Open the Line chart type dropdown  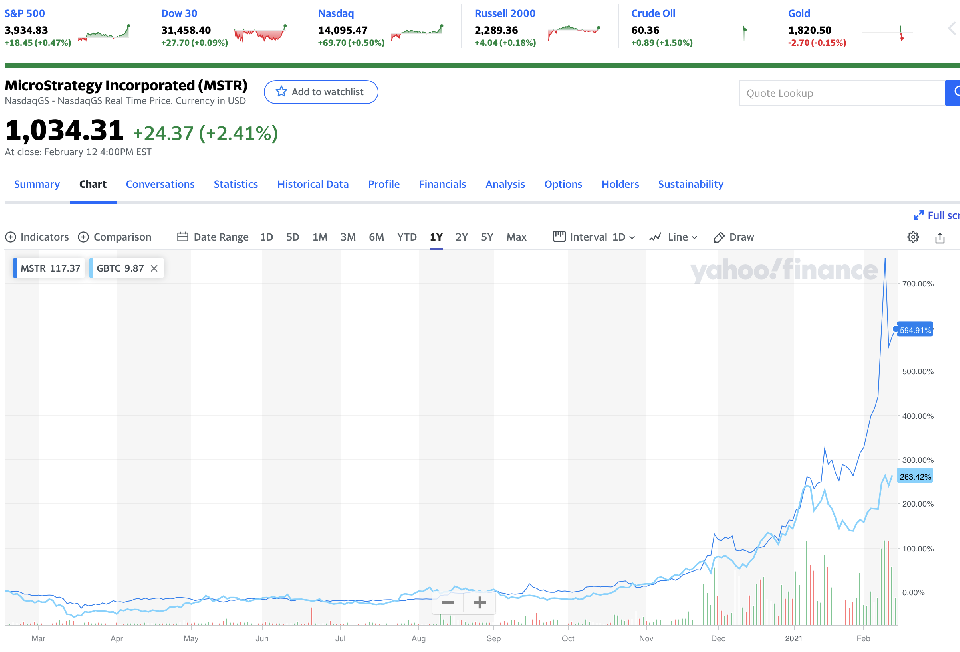(x=683, y=237)
